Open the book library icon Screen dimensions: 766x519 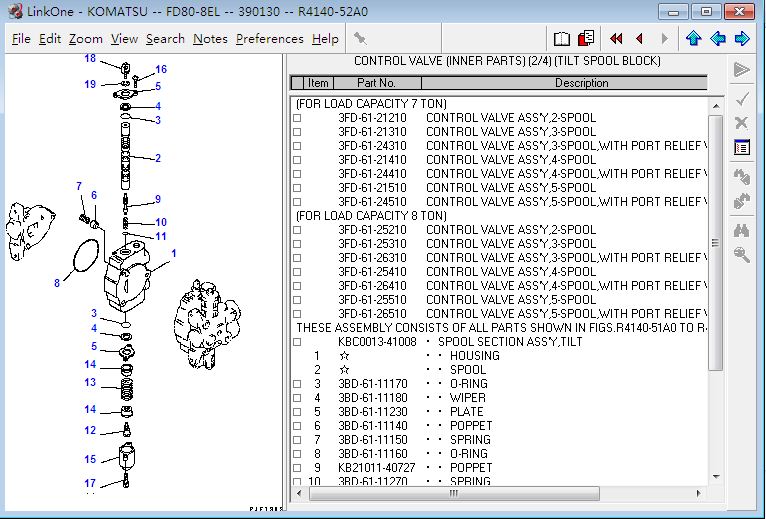pyautogui.click(x=562, y=39)
